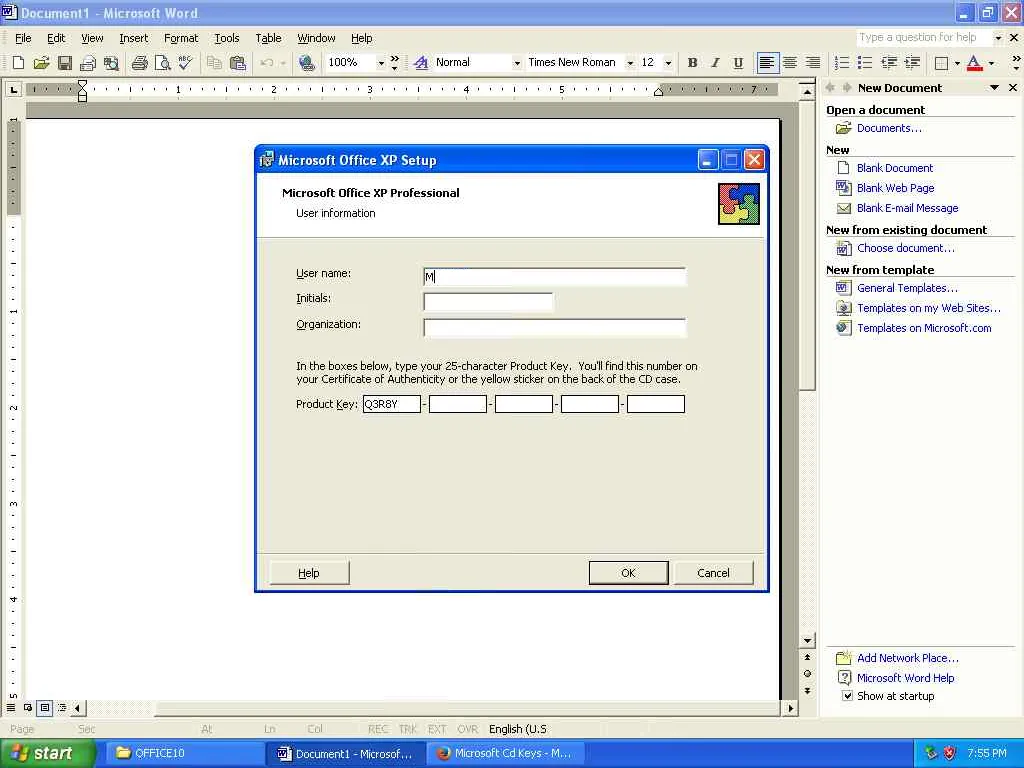This screenshot has width=1024, height=768.
Task: Click the Microsoft Word Help link
Action: click(905, 678)
